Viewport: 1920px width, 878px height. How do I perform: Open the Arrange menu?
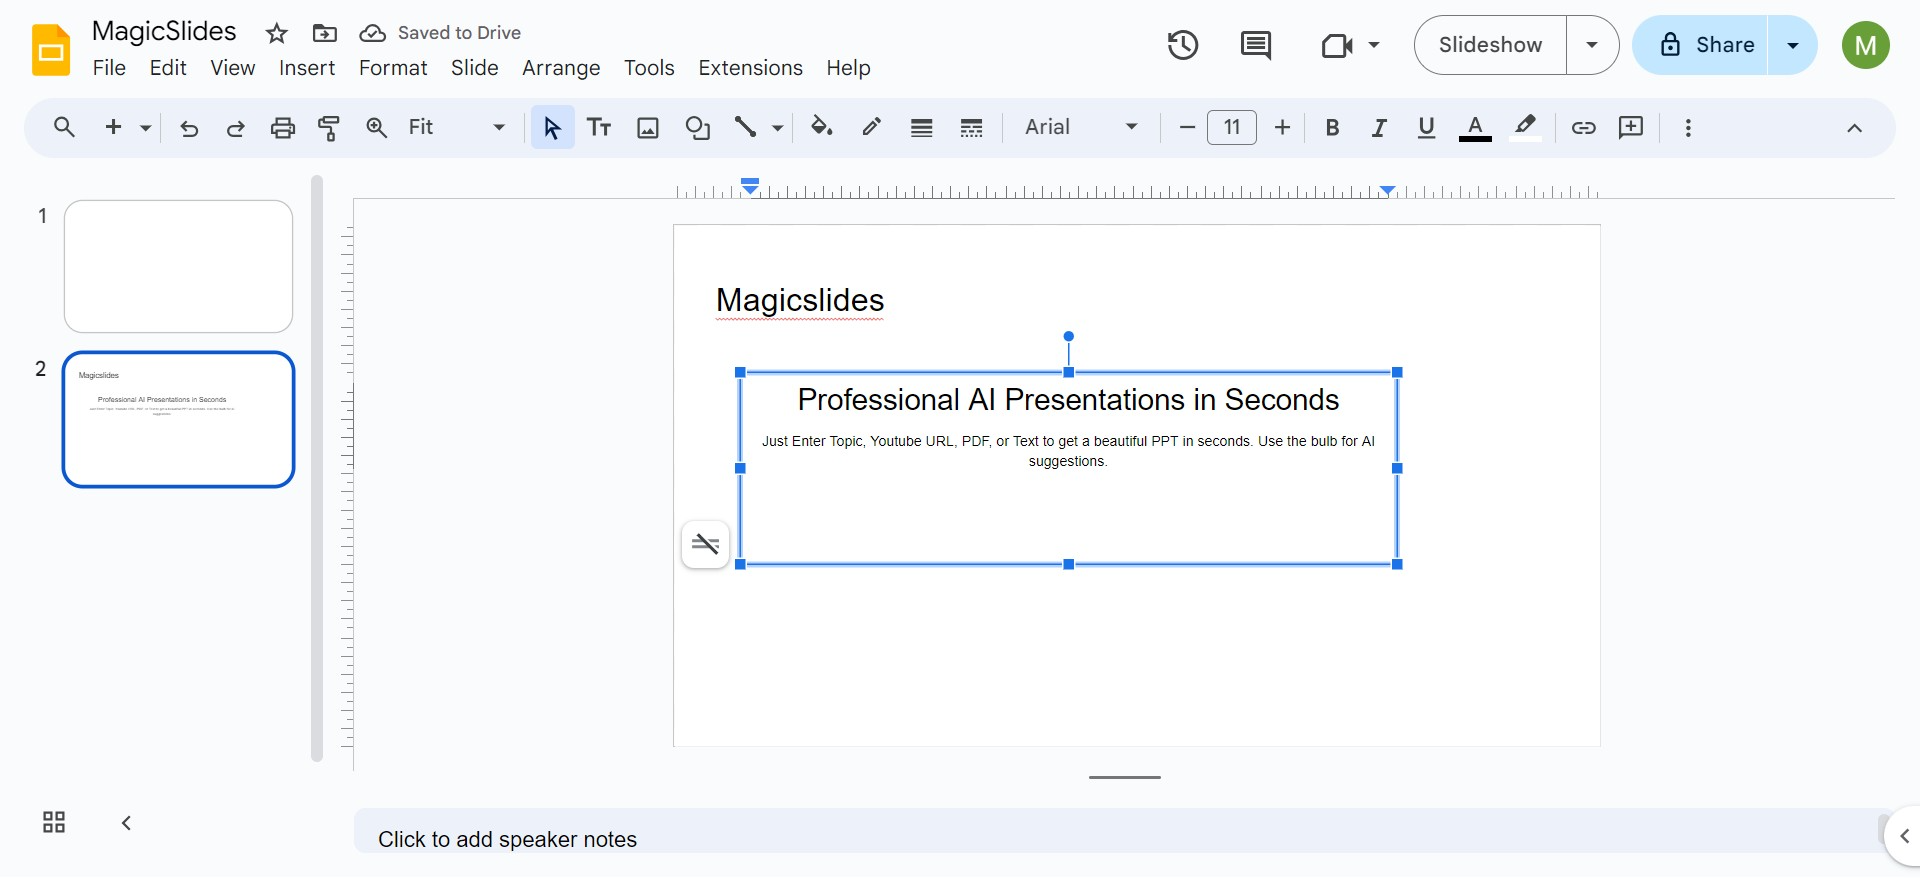(x=560, y=68)
